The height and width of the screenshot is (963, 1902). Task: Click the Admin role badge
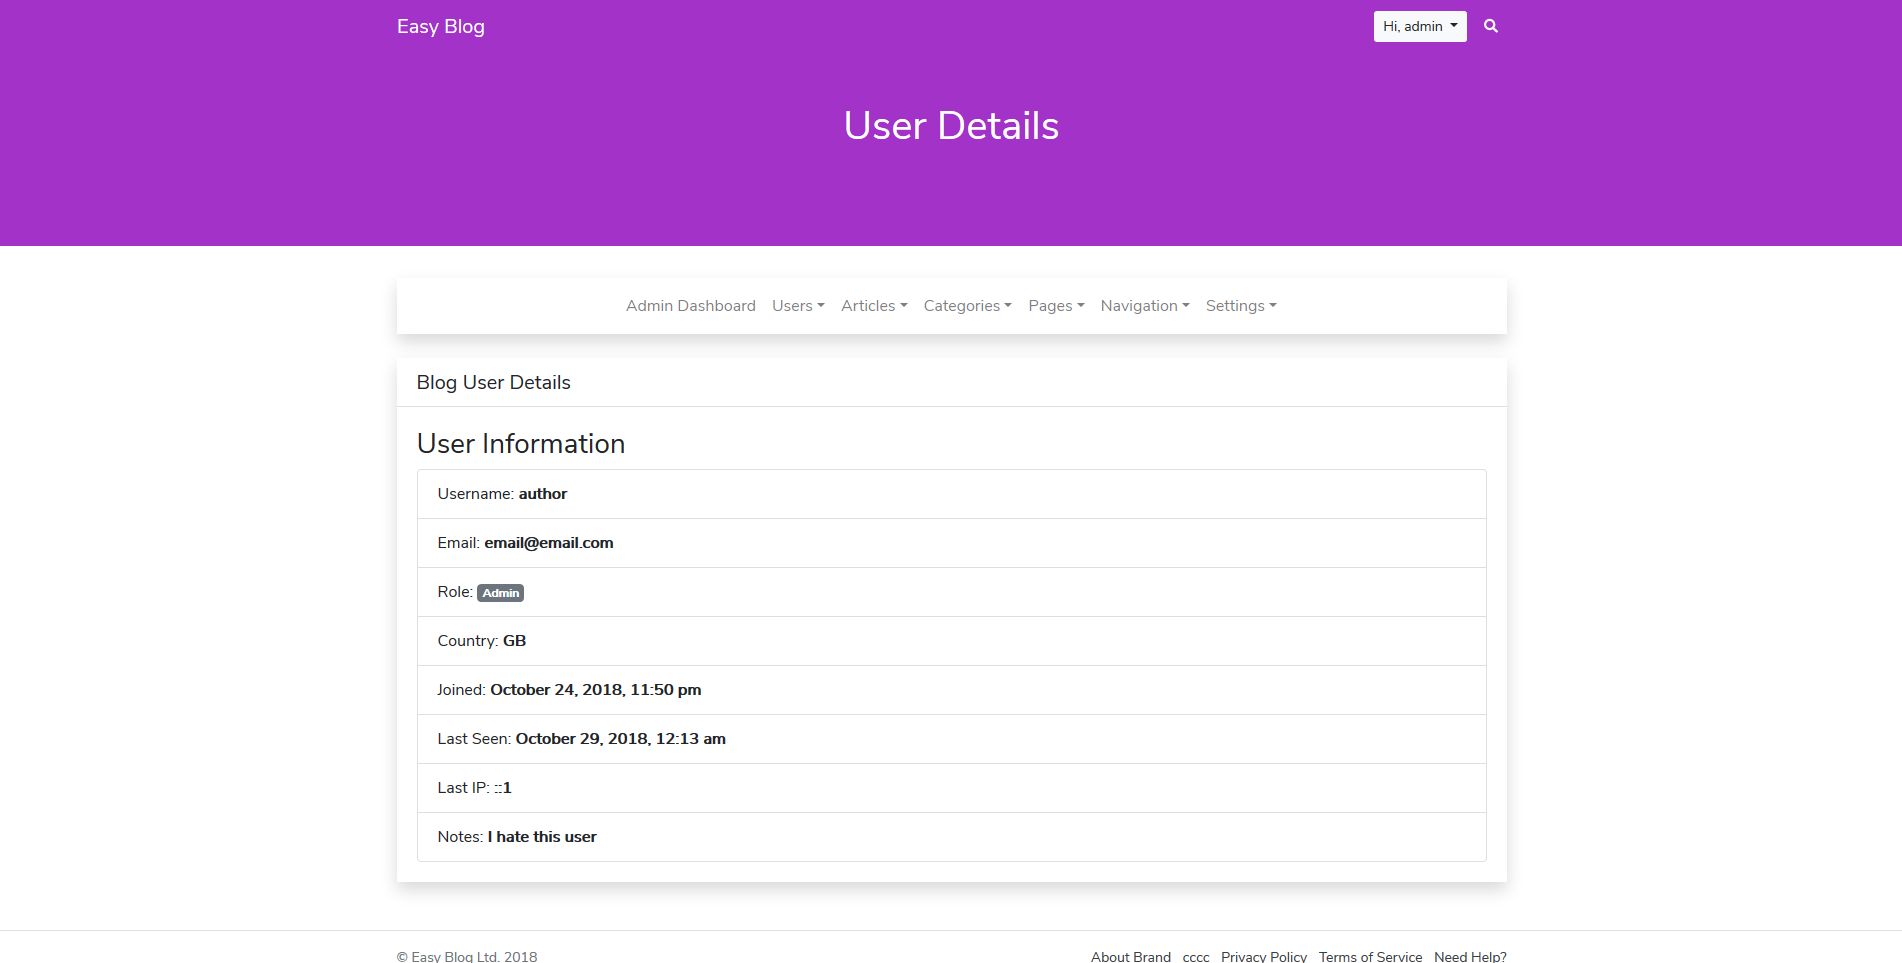pyautogui.click(x=500, y=593)
